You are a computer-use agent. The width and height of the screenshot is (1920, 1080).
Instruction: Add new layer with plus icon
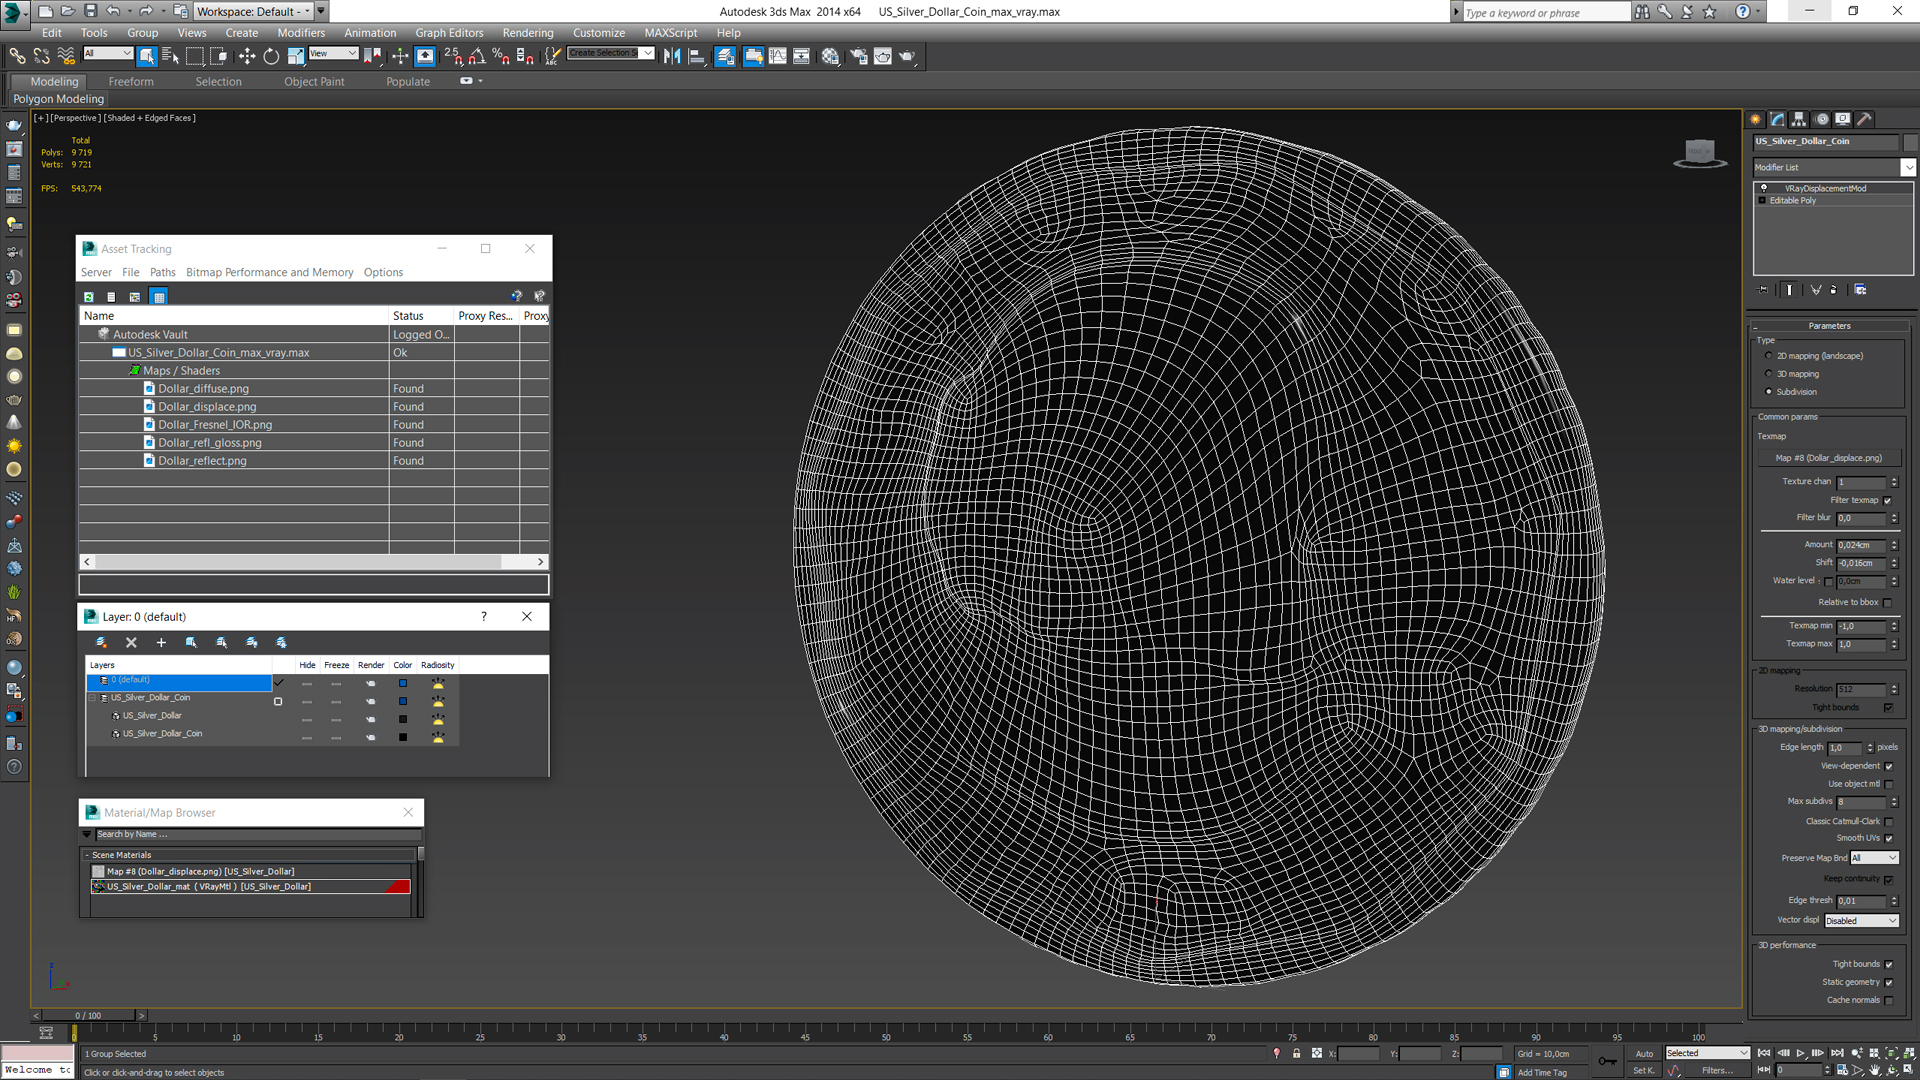point(161,642)
